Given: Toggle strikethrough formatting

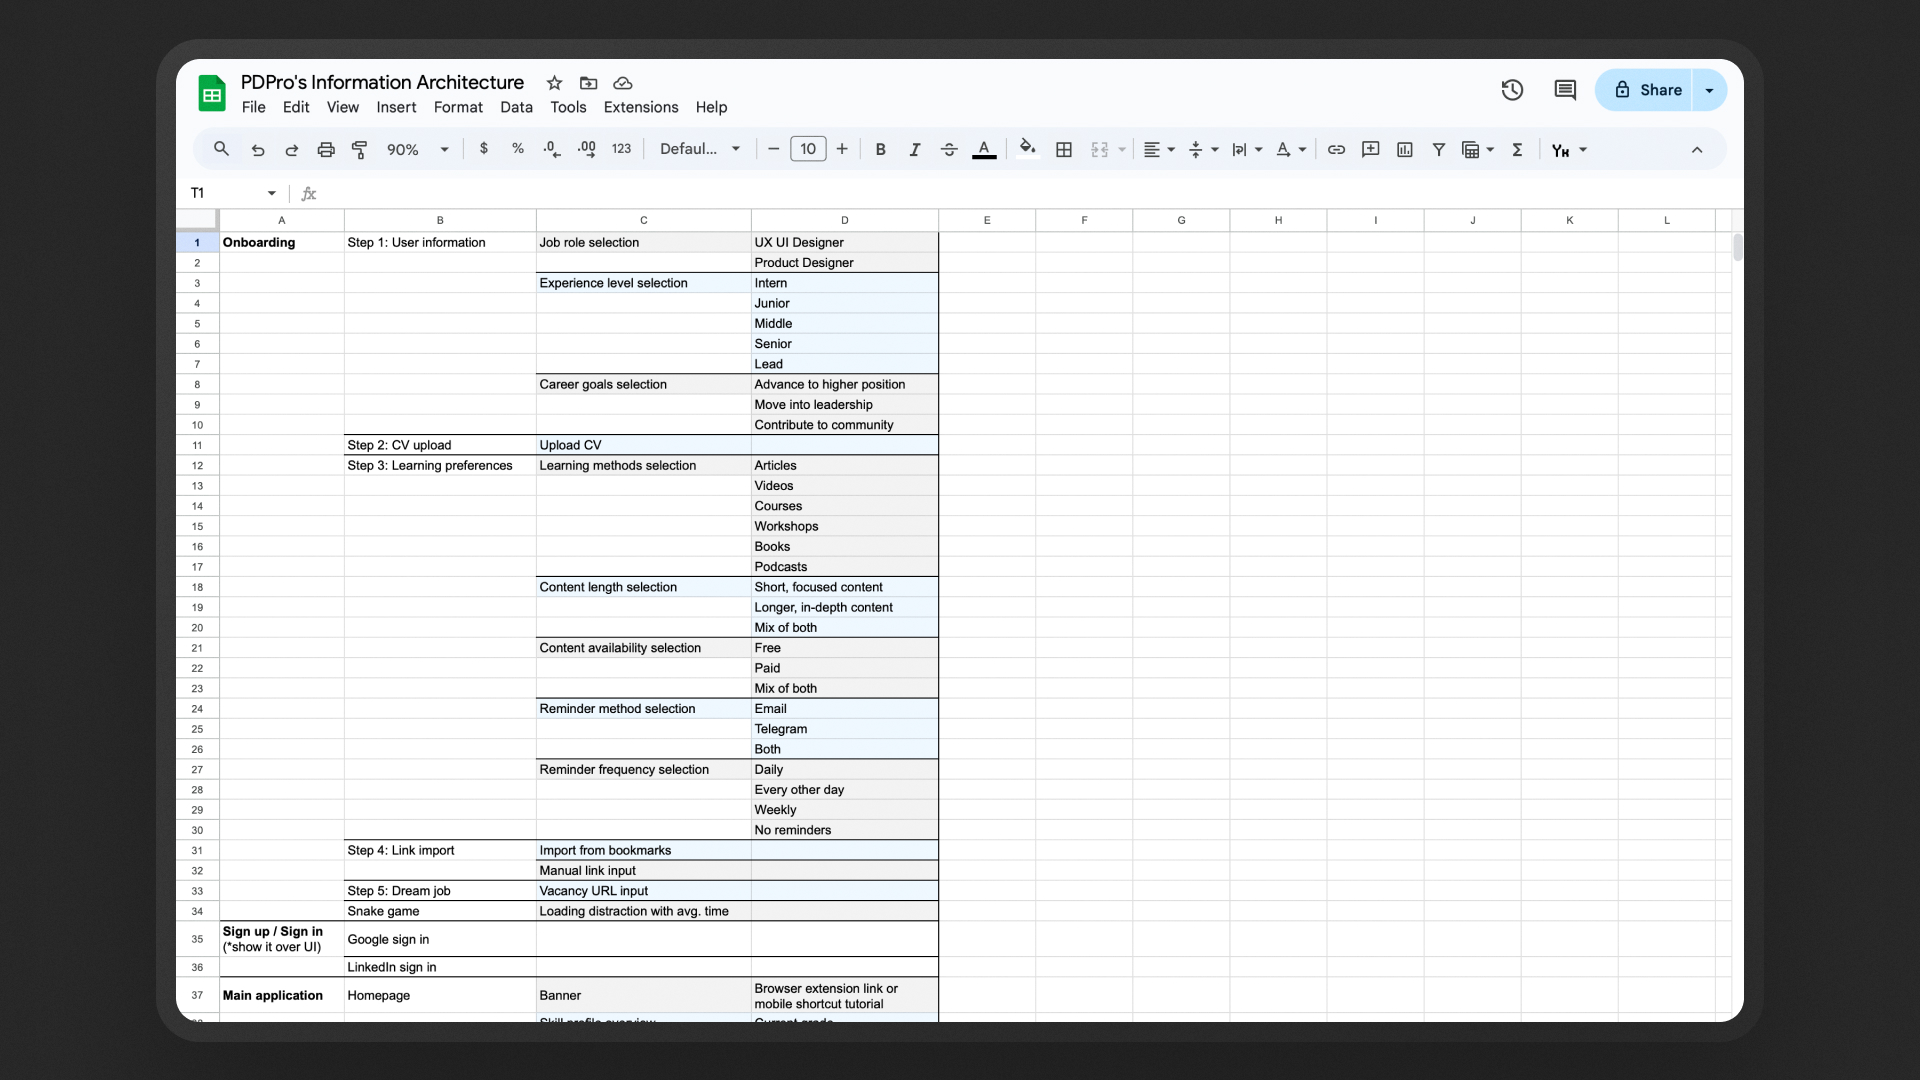Looking at the screenshot, I should (x=949, y=150).
